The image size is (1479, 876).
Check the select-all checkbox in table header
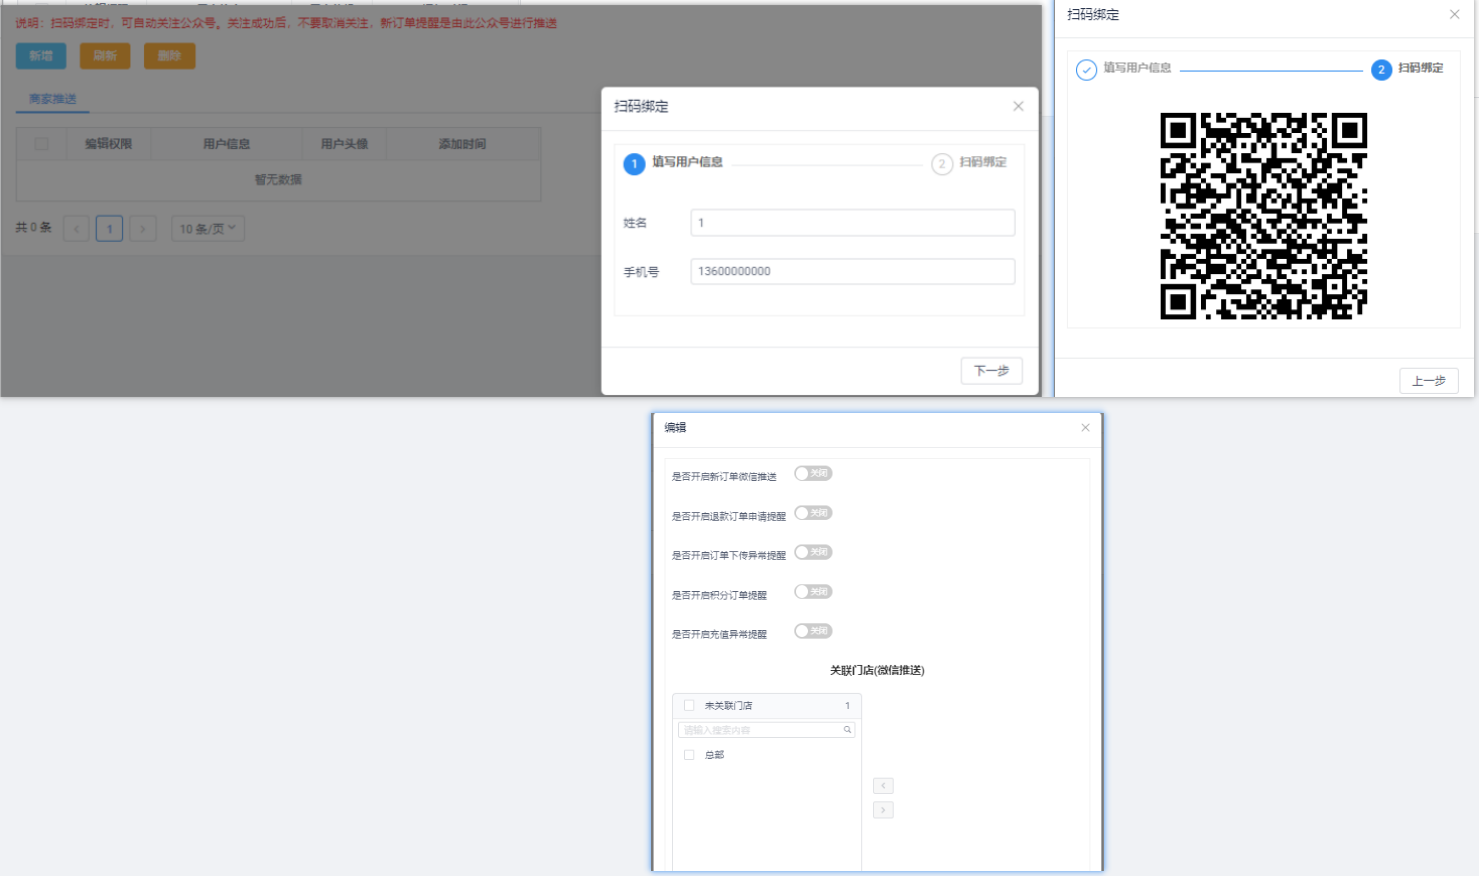[x=41, y=144]
